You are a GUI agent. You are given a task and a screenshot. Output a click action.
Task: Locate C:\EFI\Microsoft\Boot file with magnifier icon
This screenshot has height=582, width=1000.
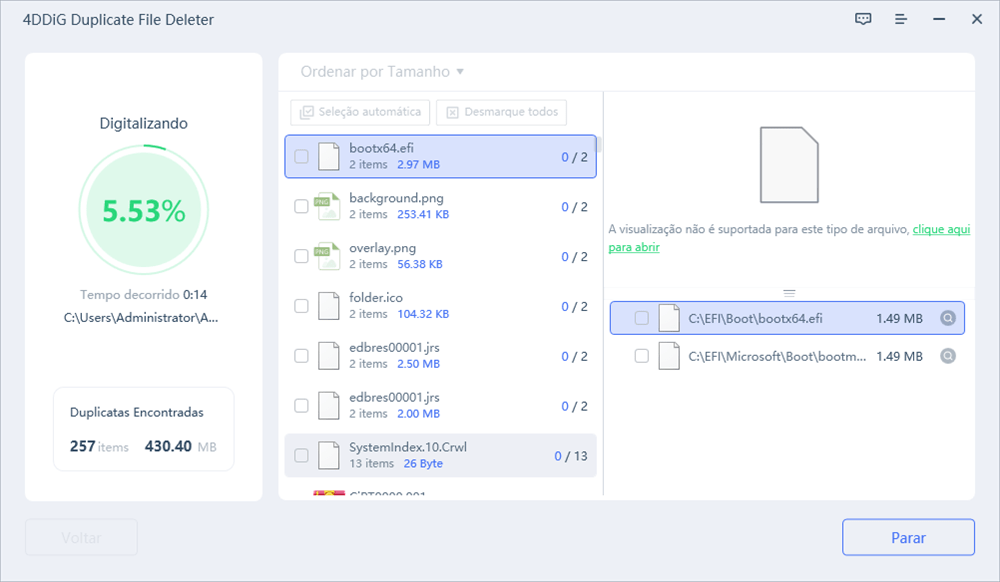(948, 356)
